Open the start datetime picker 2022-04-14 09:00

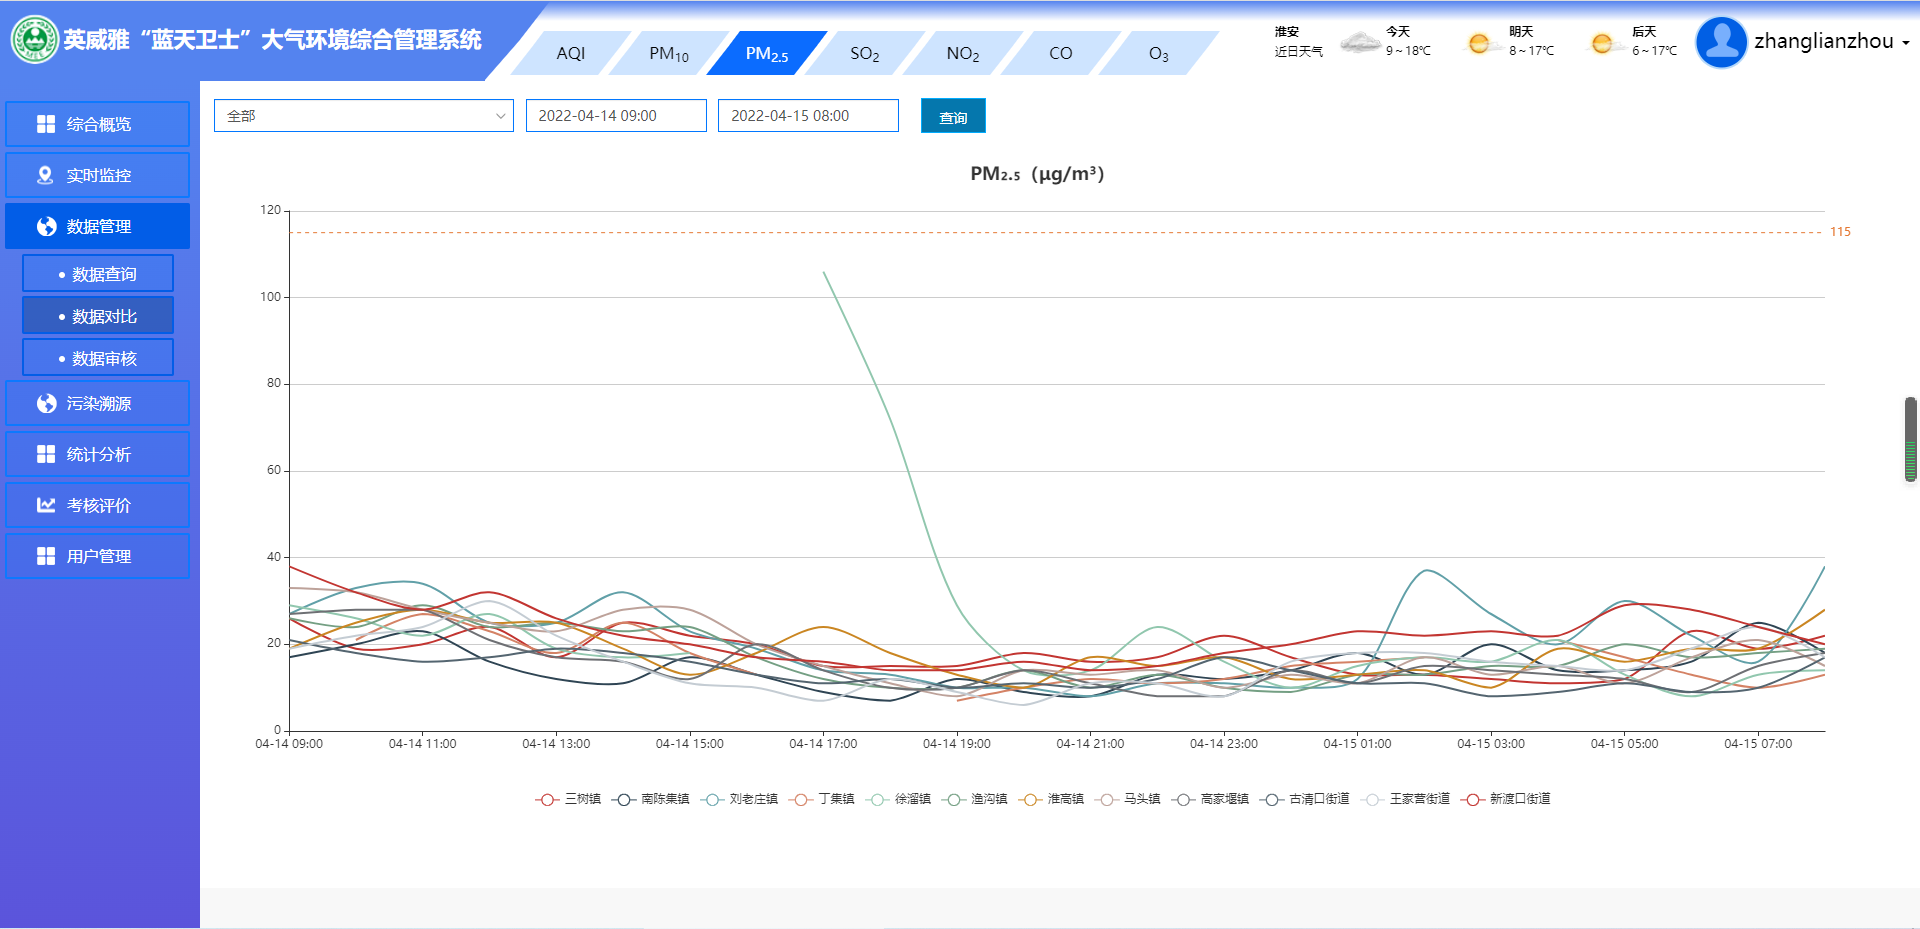click(x=615, y=116)
